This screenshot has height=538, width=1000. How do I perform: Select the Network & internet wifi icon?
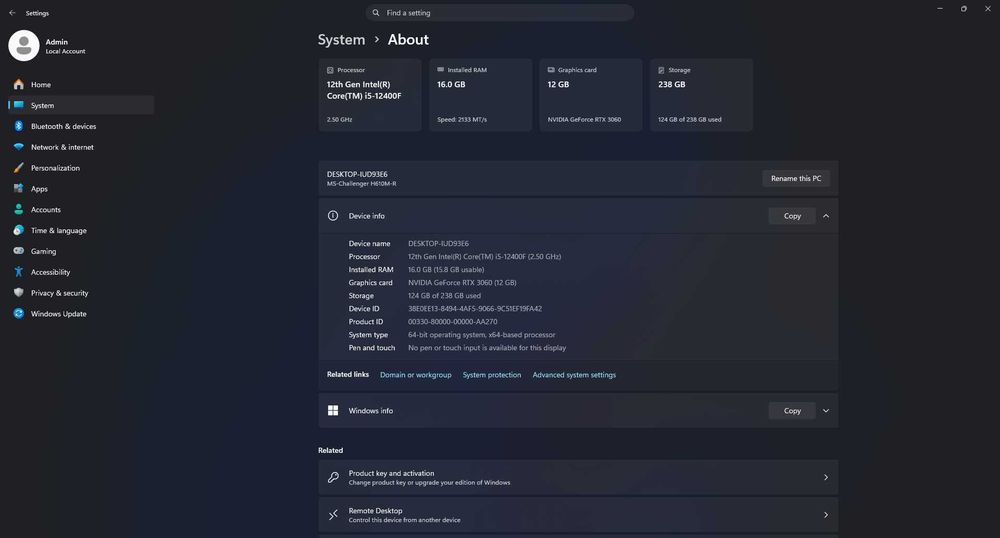pos(18,147)
